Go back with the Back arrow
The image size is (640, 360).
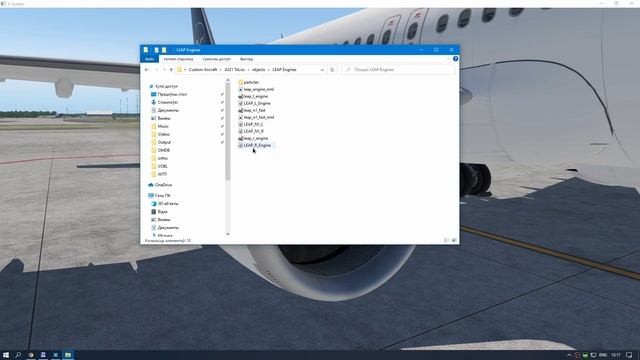[x=147, y=70]
